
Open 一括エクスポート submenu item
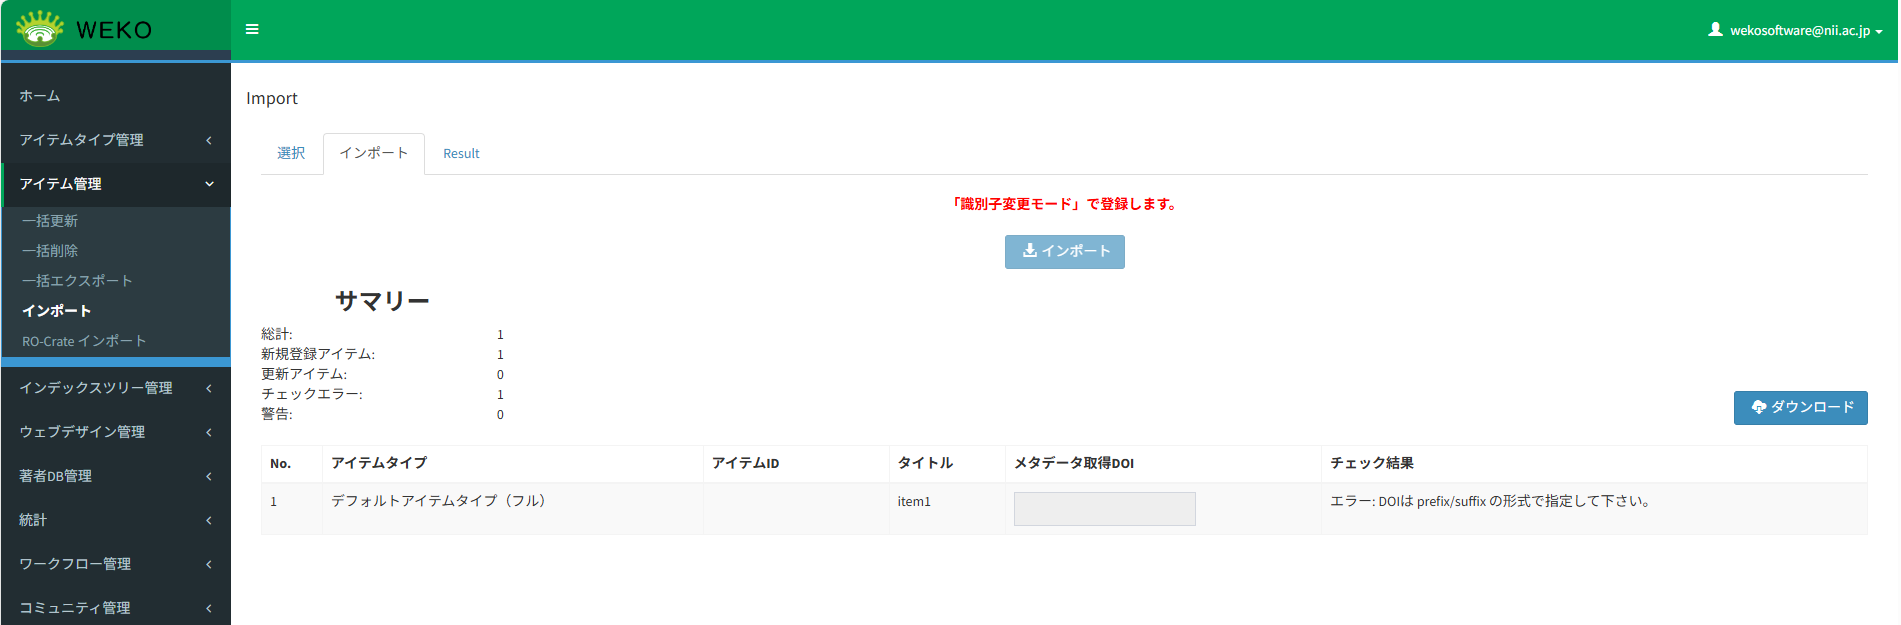[77, 281]
